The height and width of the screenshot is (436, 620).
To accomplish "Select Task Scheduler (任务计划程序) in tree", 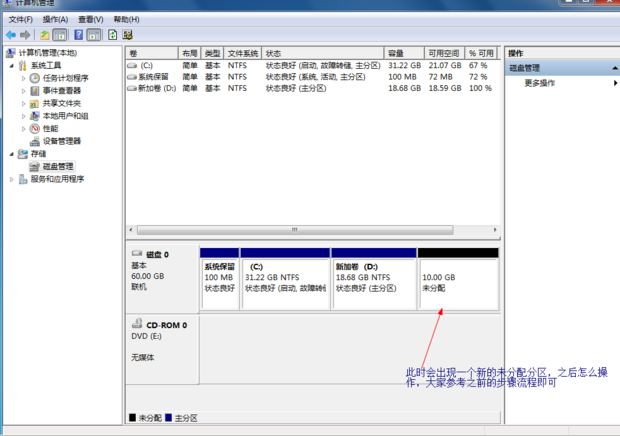I will (64, 78).
